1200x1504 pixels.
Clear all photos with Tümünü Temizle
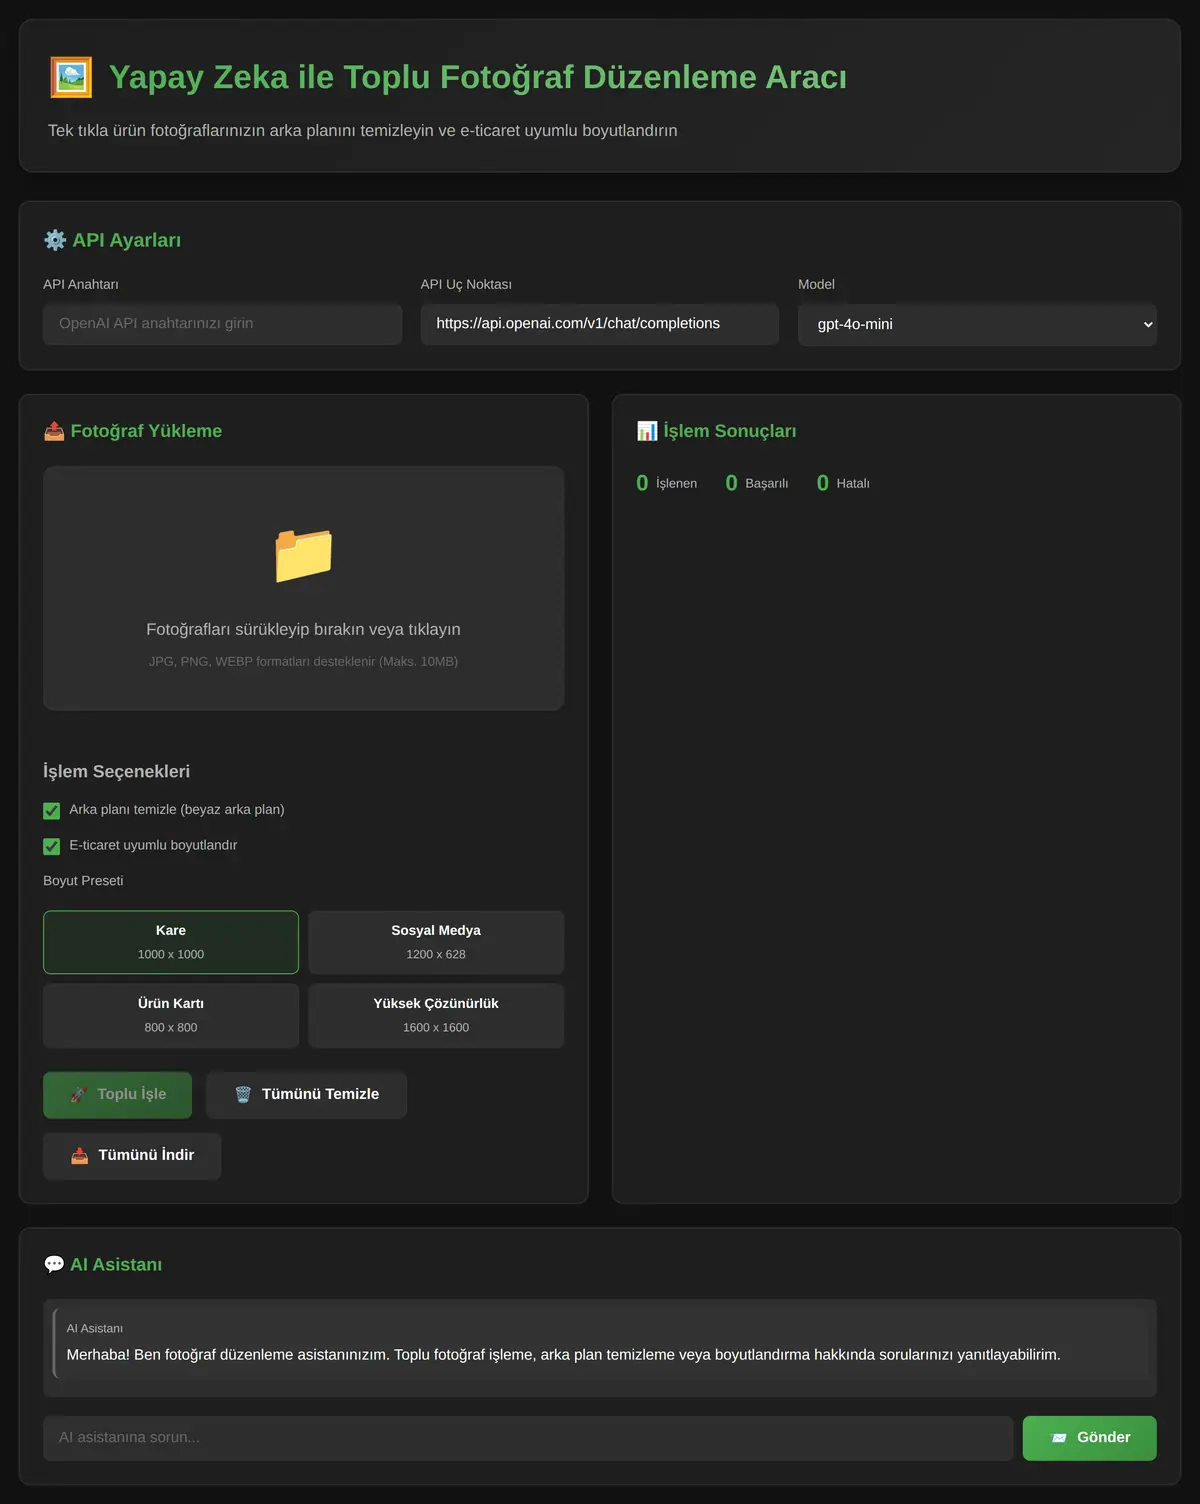point(306,1095)
